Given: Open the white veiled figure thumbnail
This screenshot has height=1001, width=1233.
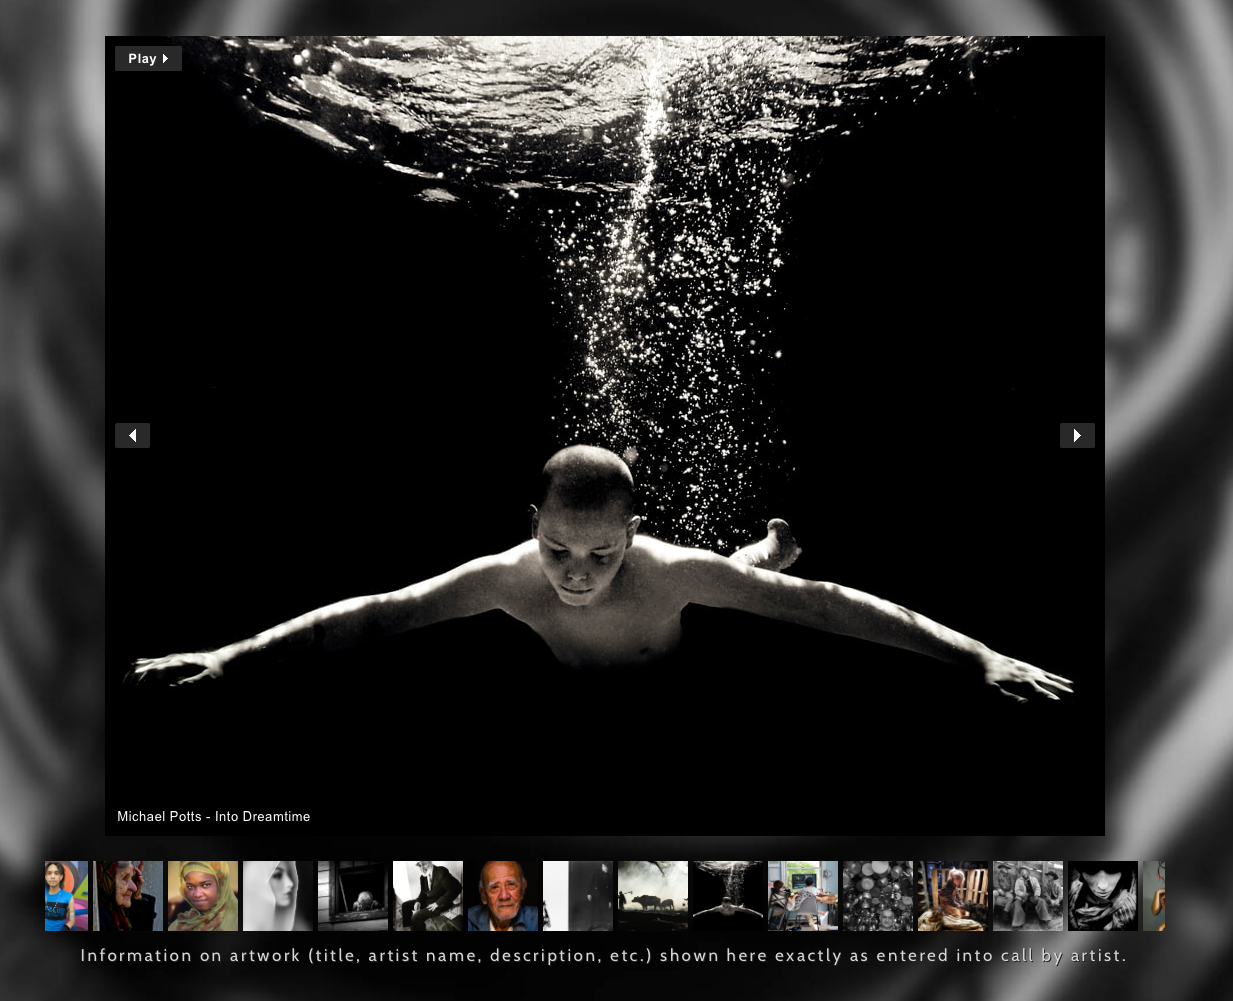Looking at the screenshot, I should (278, 896).
